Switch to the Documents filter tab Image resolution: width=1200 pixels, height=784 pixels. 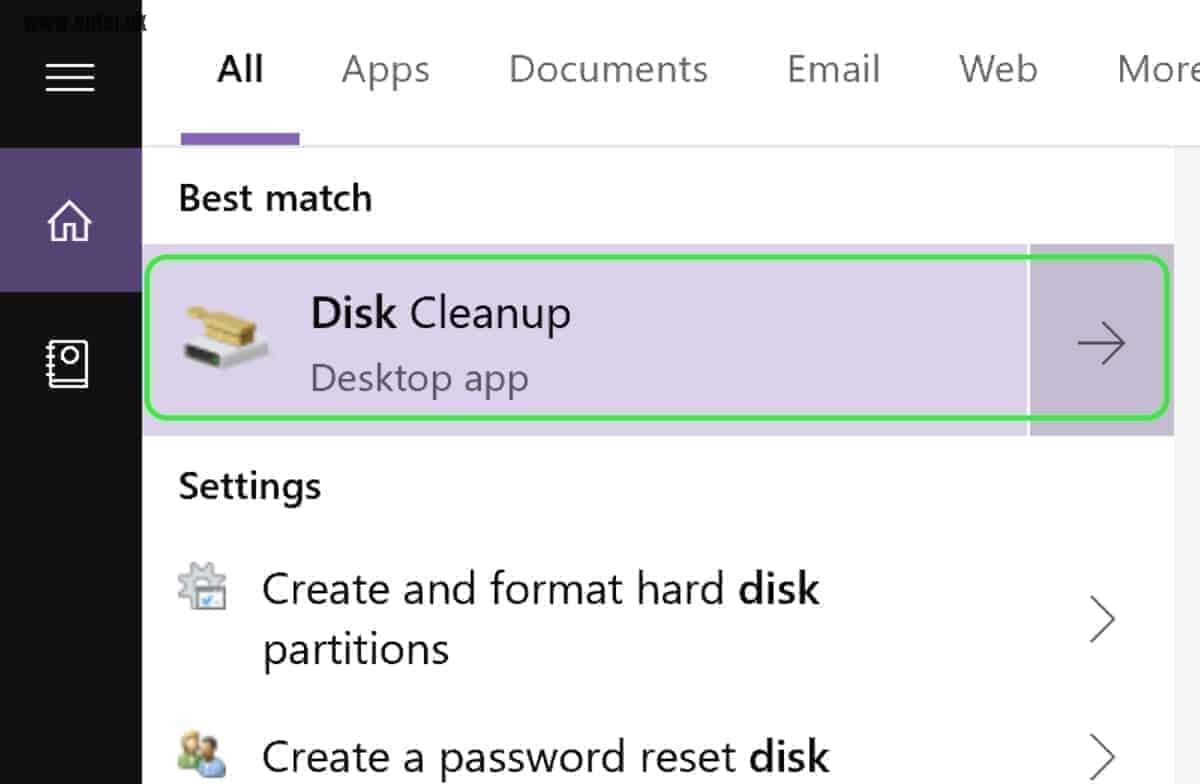[608, 70]
